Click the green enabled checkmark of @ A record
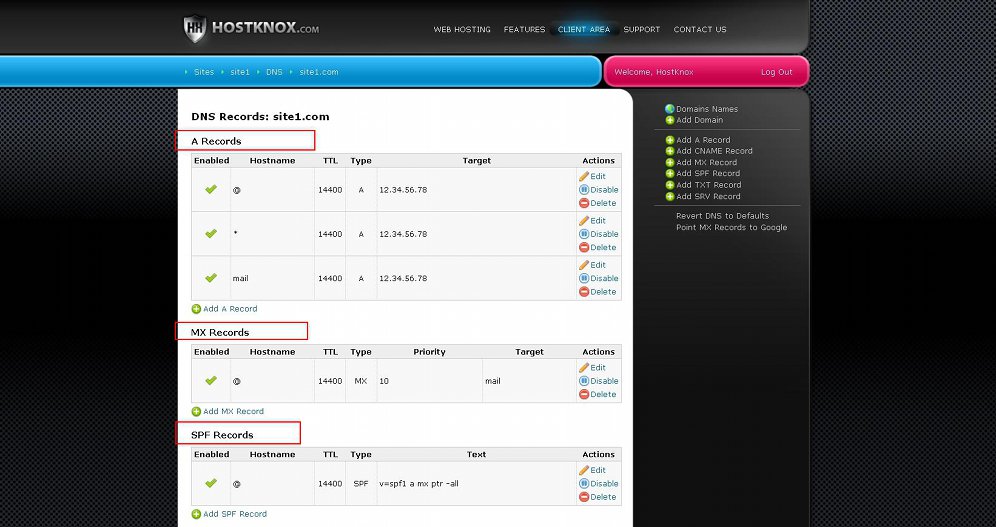Screen dimensions: 996x527 (211, 189)
